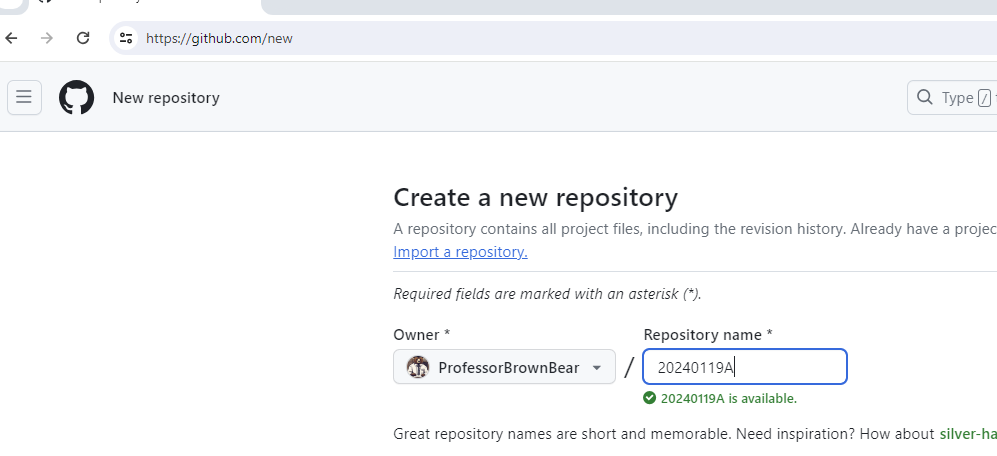Click the caret arrow in Owner selector

pos(597,367)
